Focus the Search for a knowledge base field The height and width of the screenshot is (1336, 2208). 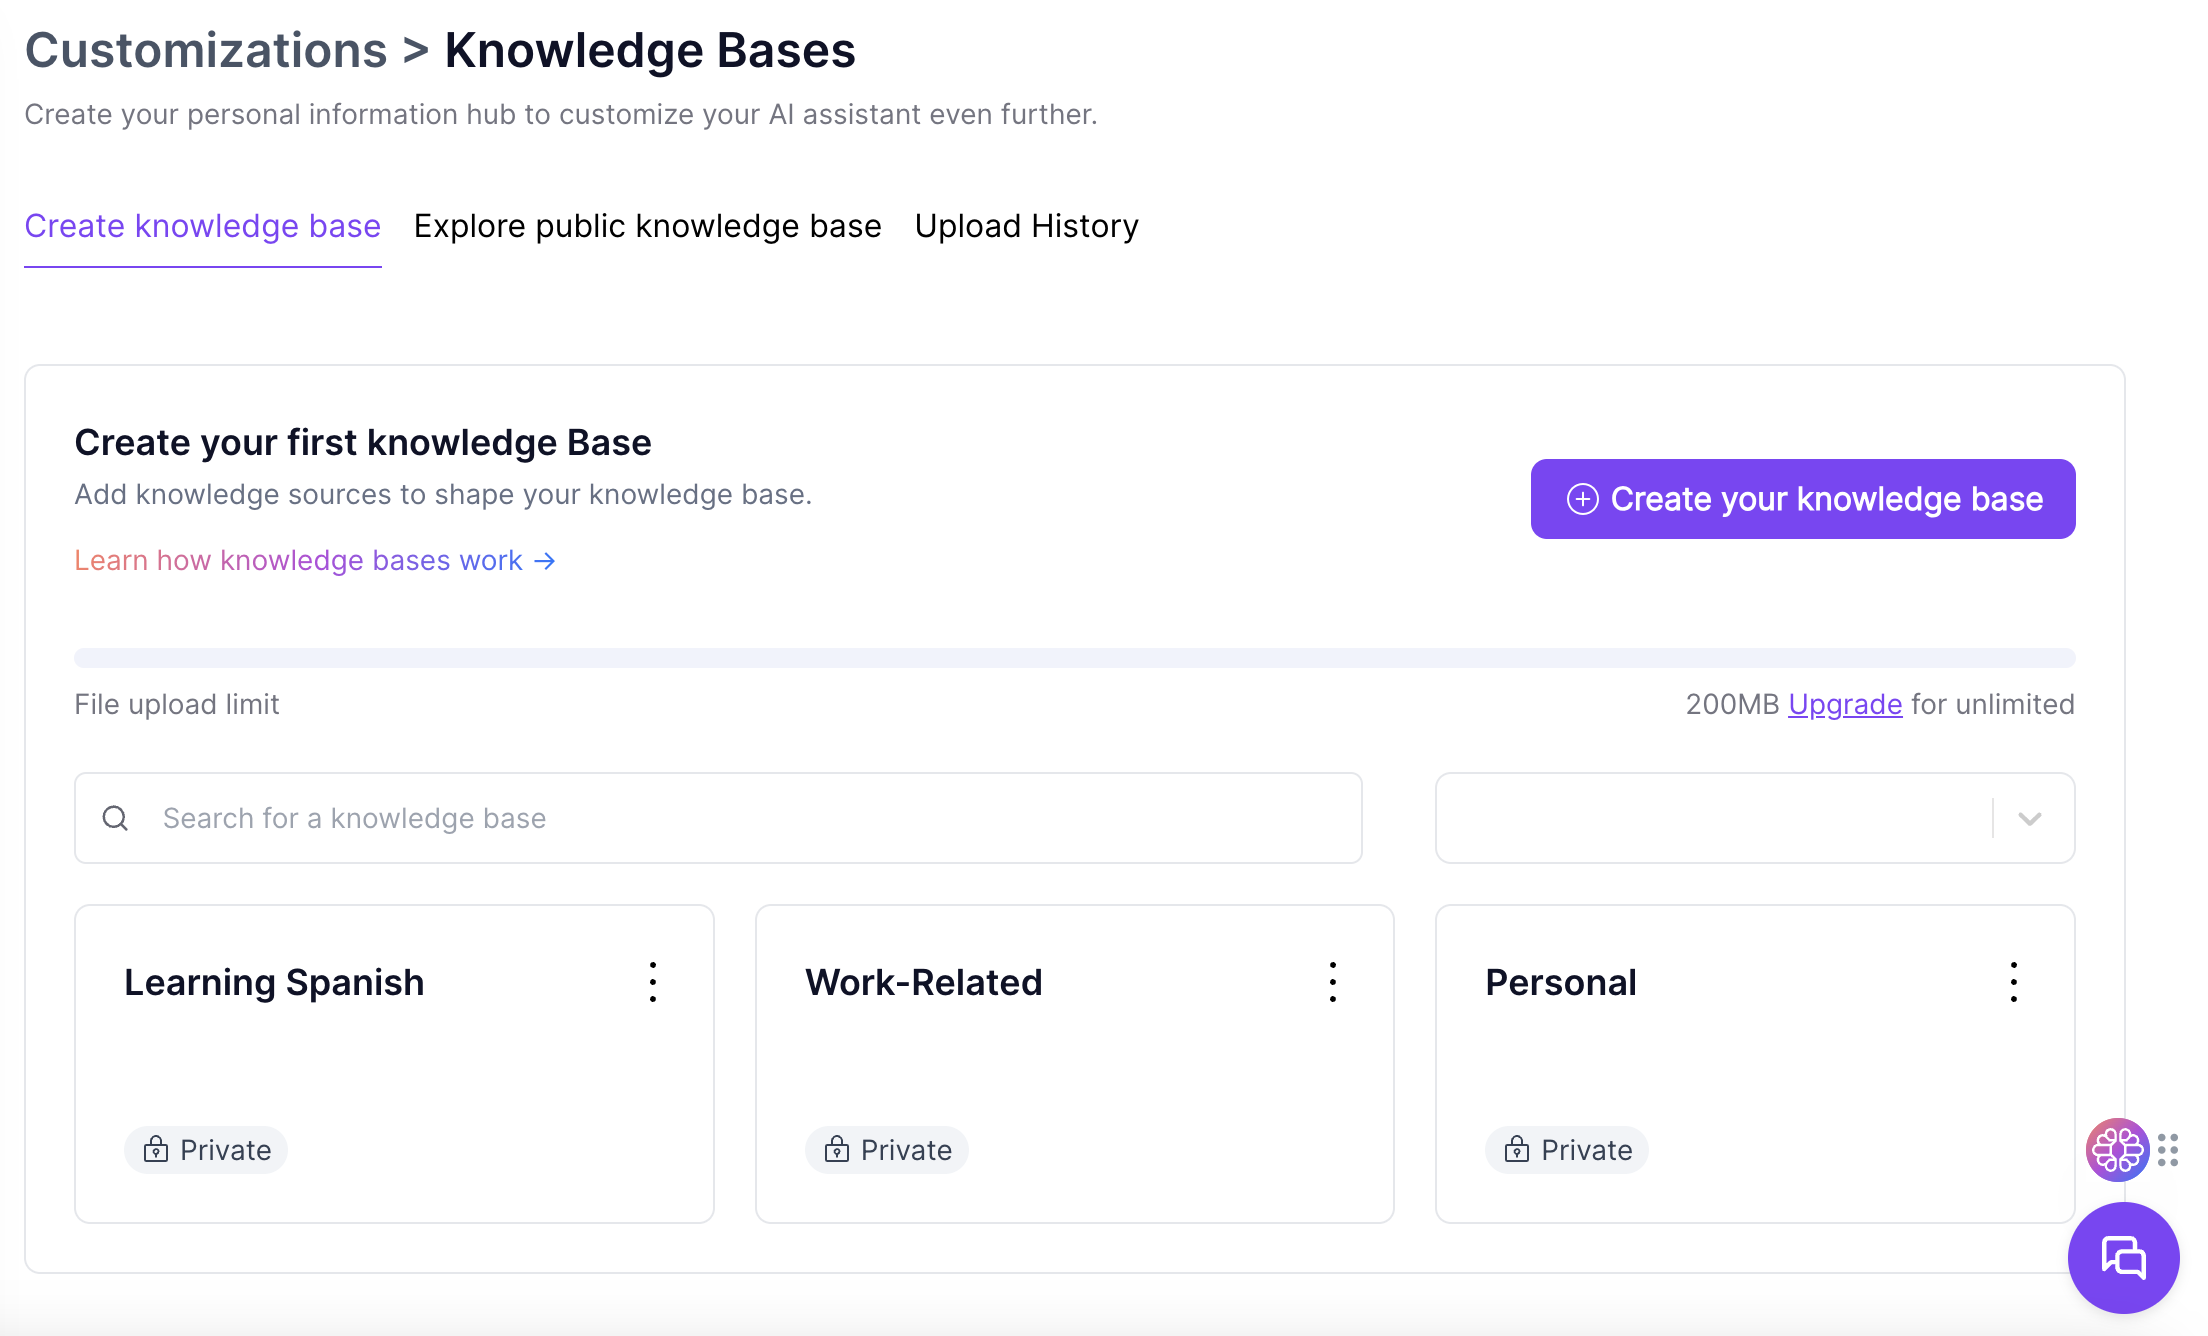[x=718, y=818]
